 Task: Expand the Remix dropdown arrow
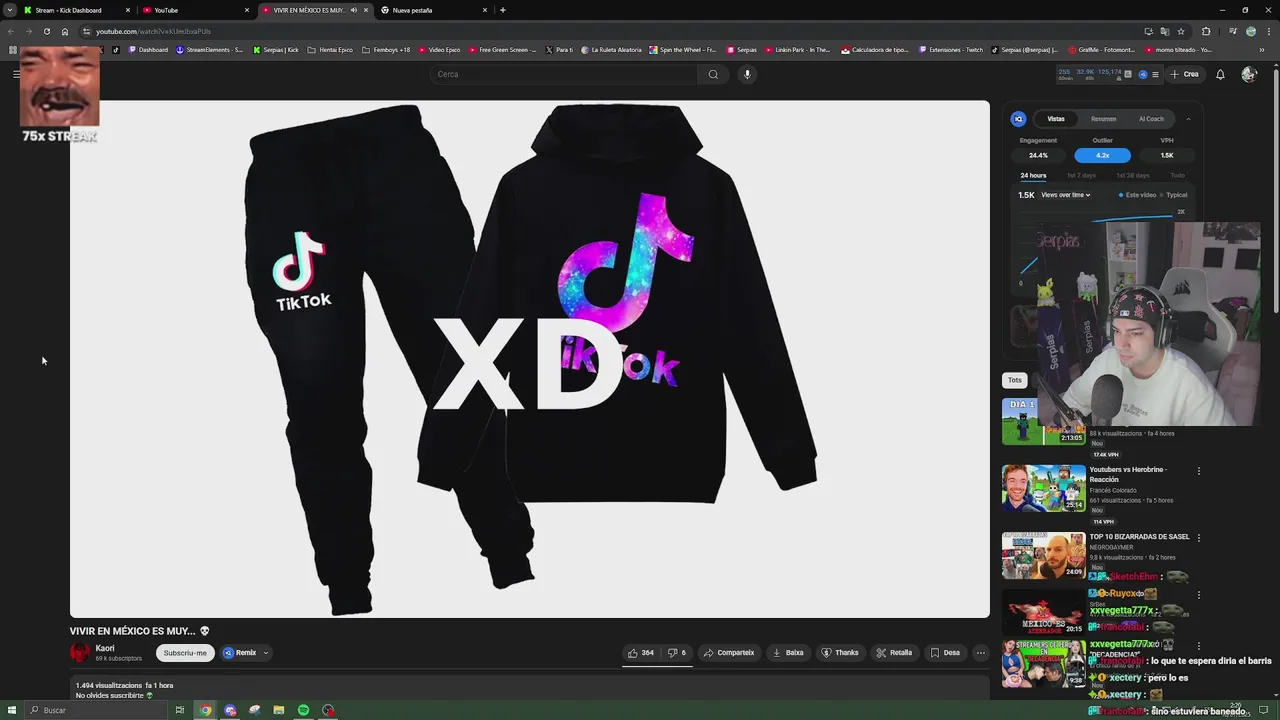pyautogui.click(x=266, y=653)
